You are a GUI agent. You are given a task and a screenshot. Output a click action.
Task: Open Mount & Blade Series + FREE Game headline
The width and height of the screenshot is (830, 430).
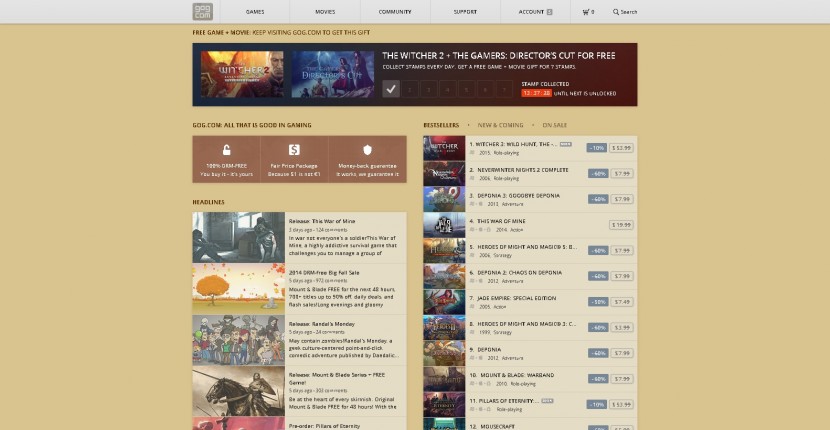(337, 379)
